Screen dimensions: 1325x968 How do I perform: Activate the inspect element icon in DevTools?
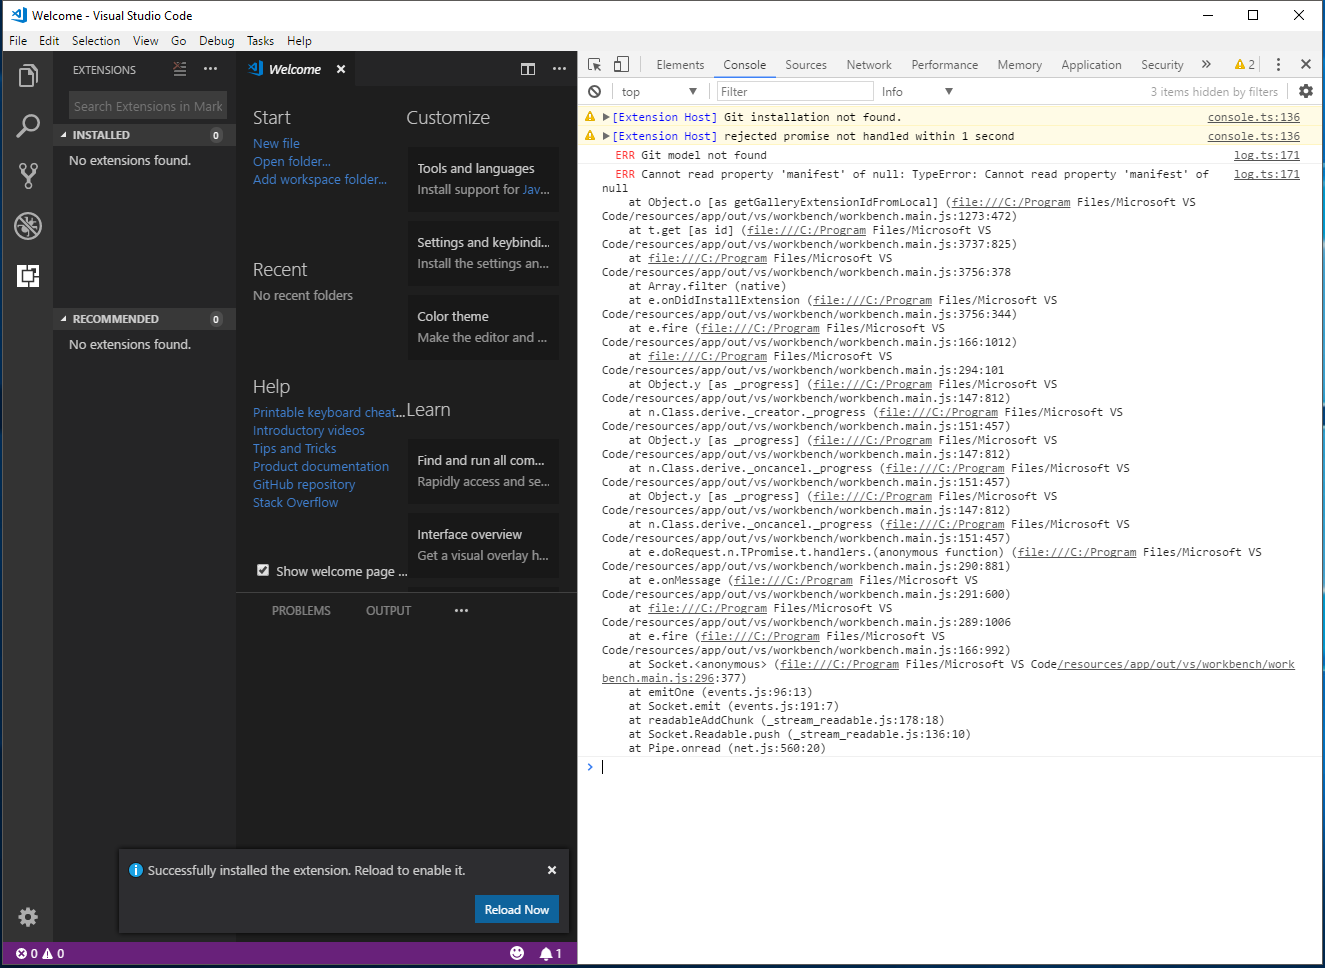pyautogui.click(x=595, y=63)
